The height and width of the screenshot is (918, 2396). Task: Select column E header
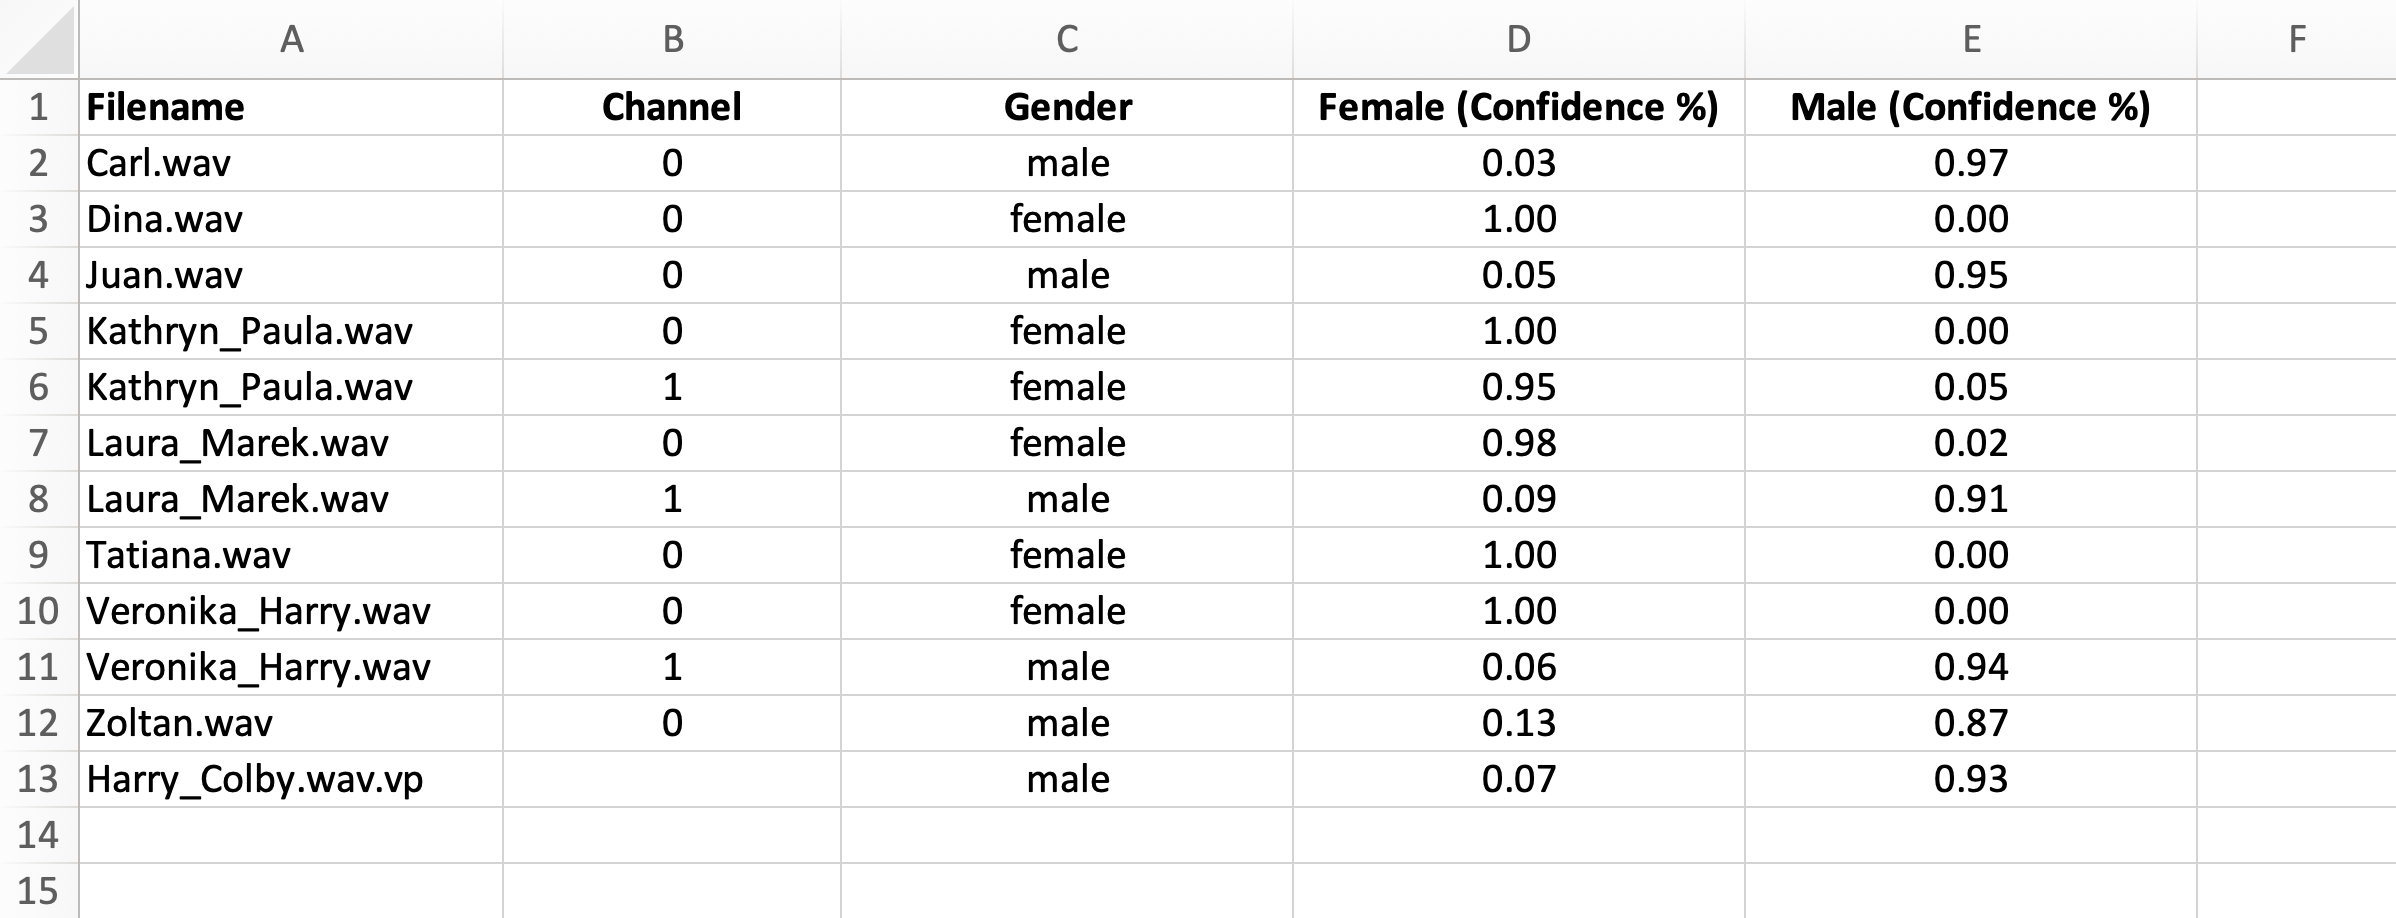tap(1971, 39)
